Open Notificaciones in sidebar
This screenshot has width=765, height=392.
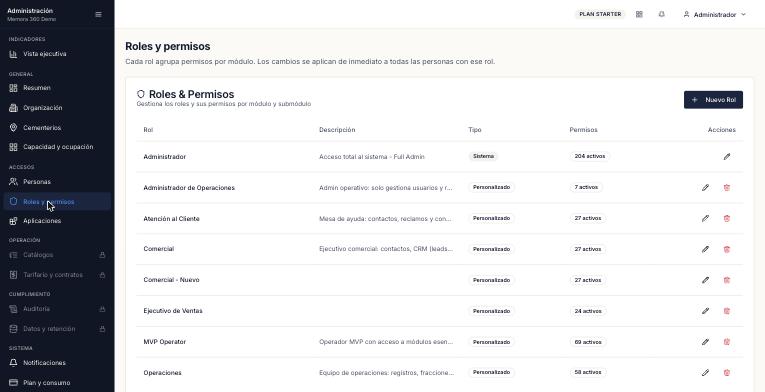tap(57, 363)
